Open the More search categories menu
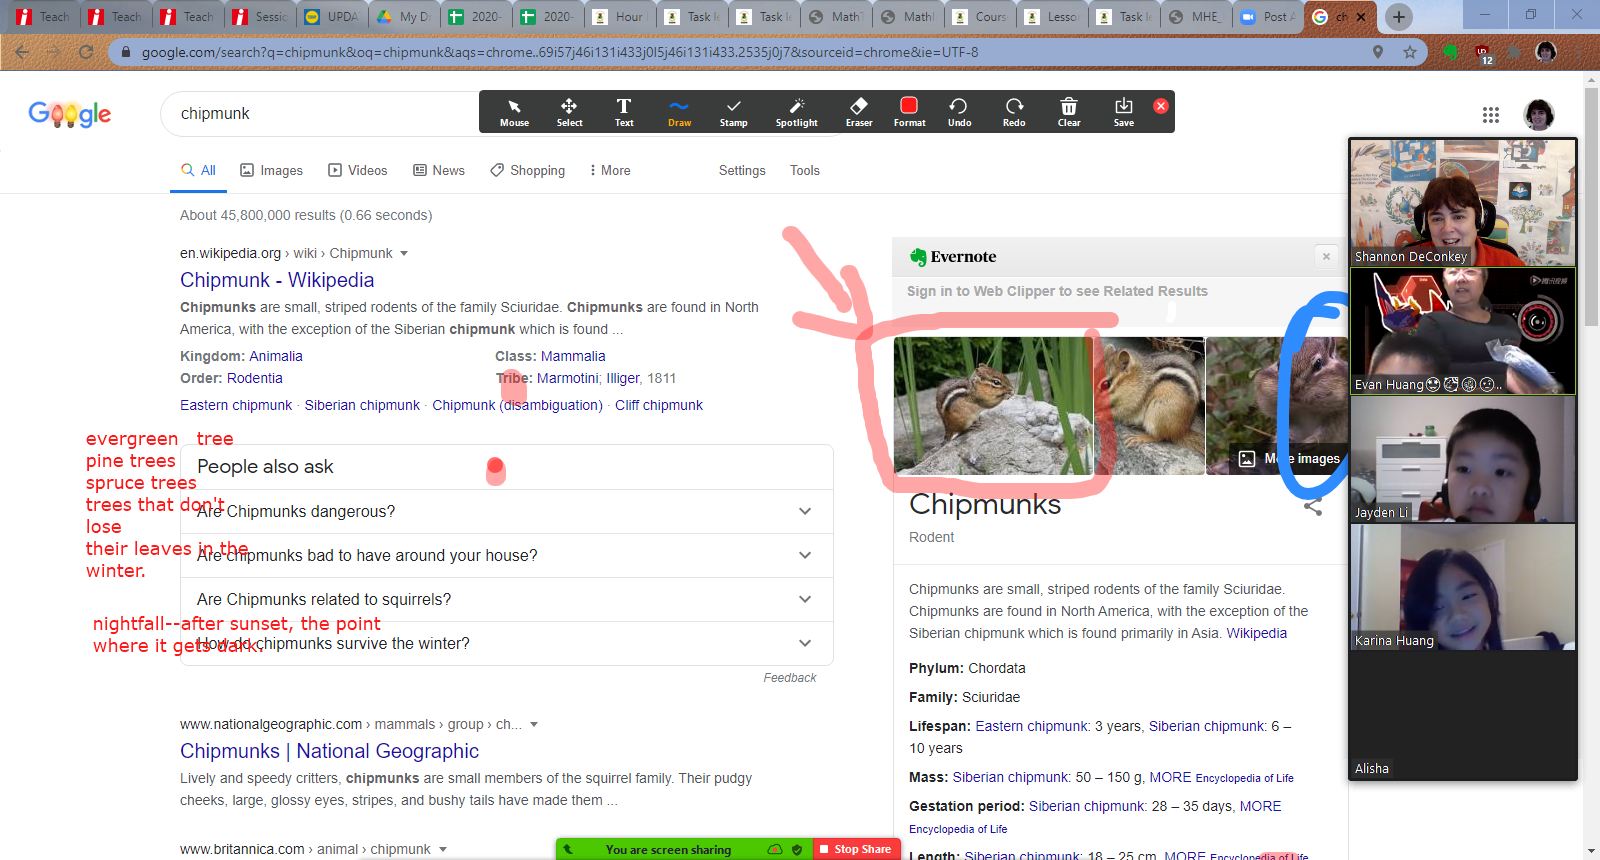Viewport: 1600px width, 860px height. pos(610,171)
